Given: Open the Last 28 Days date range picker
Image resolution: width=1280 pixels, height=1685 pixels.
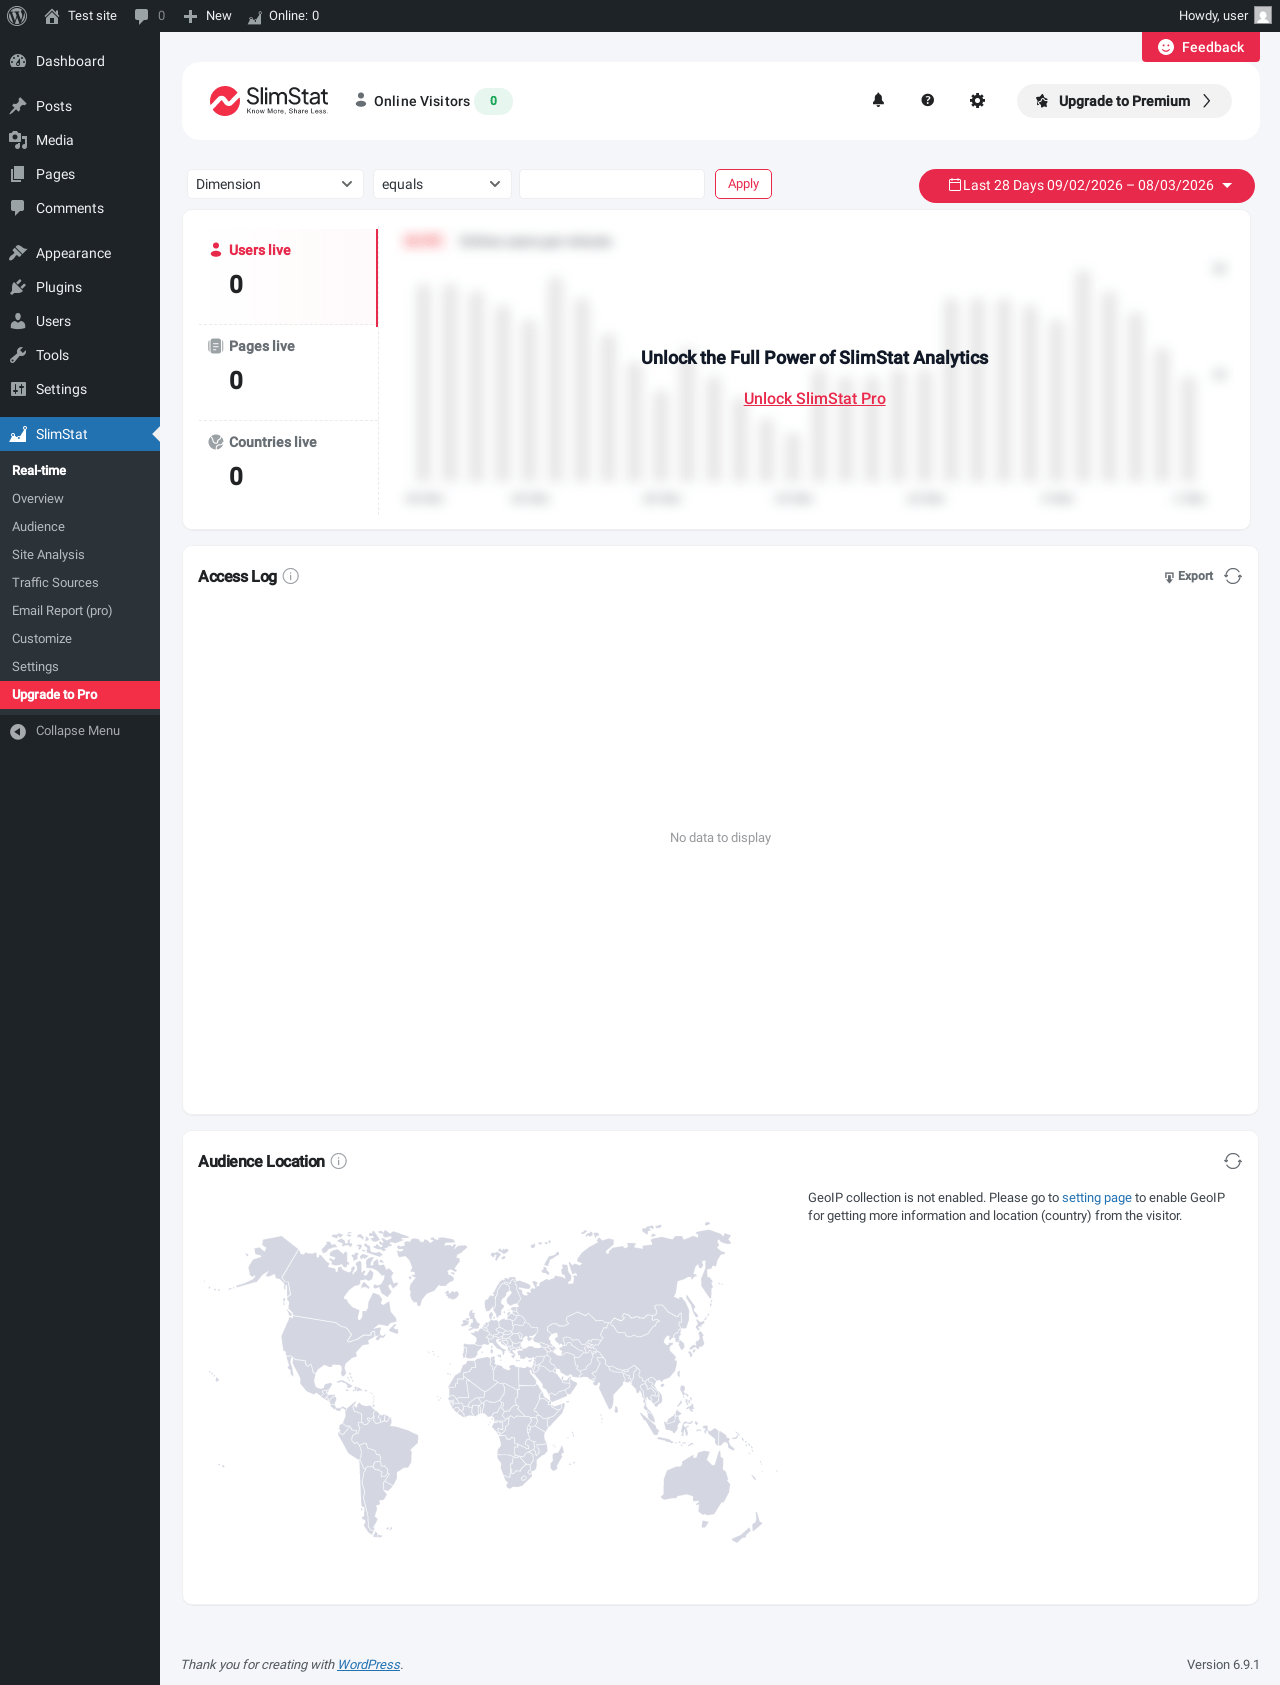Looking at the screenshot, I should [1087, 186].
